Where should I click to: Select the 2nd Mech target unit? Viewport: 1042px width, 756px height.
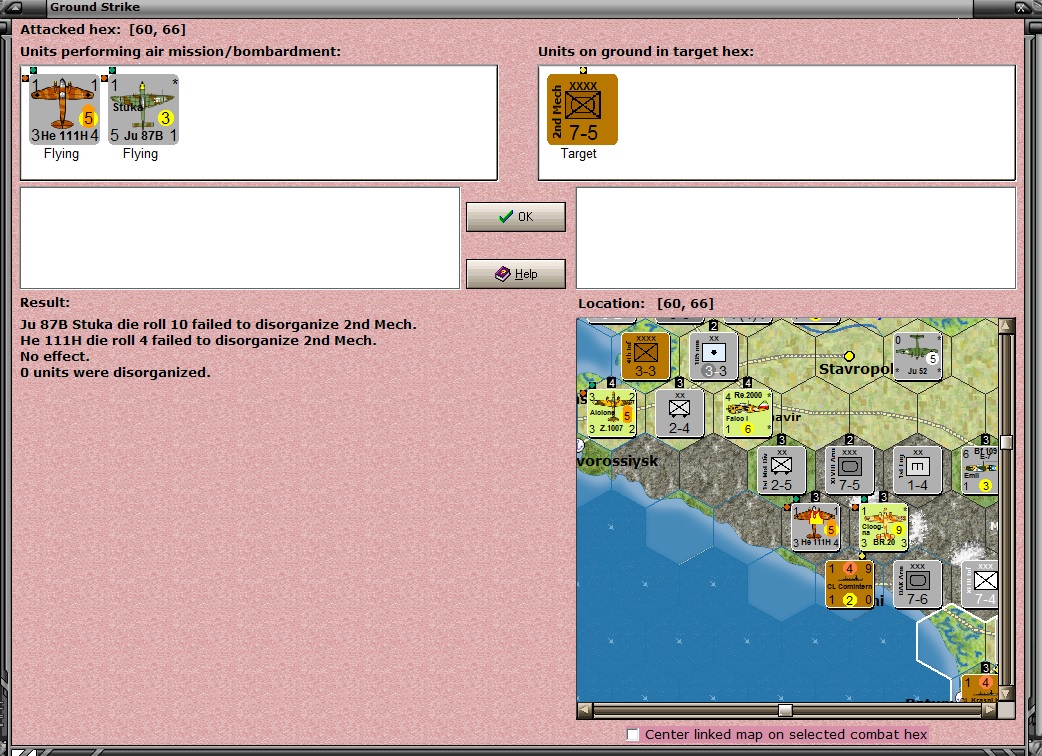point(582,110)
